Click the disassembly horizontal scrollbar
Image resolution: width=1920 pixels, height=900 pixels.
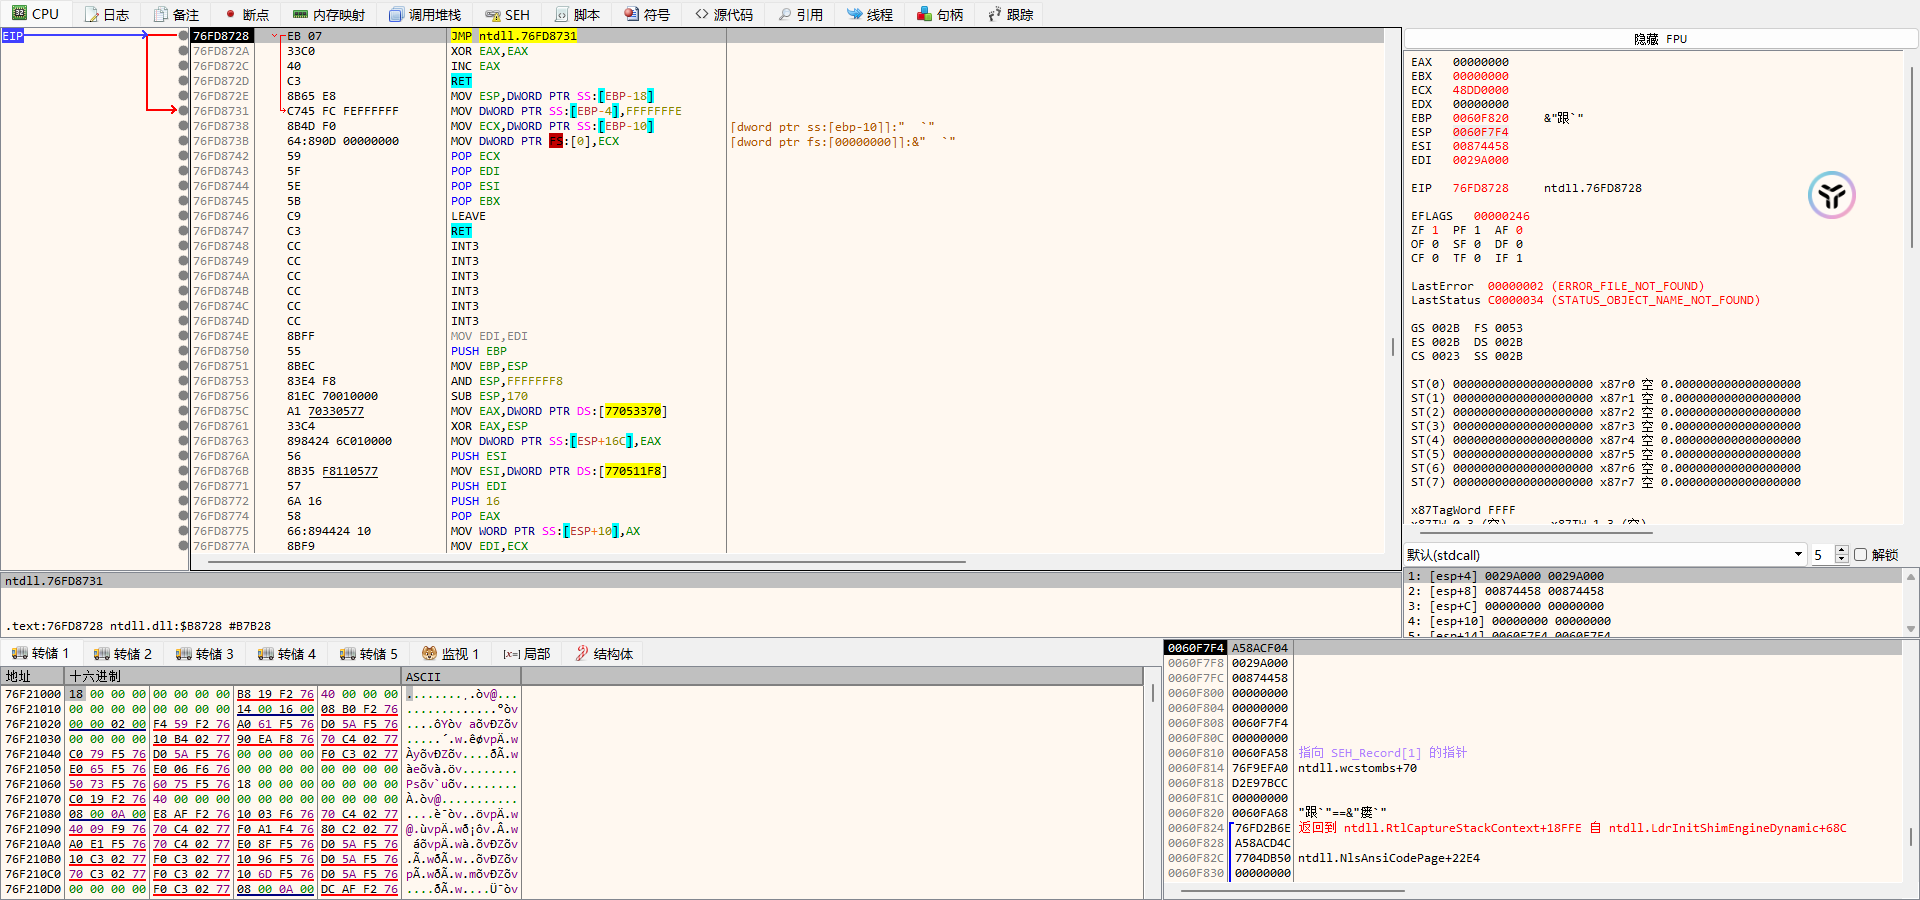(586, 562)
